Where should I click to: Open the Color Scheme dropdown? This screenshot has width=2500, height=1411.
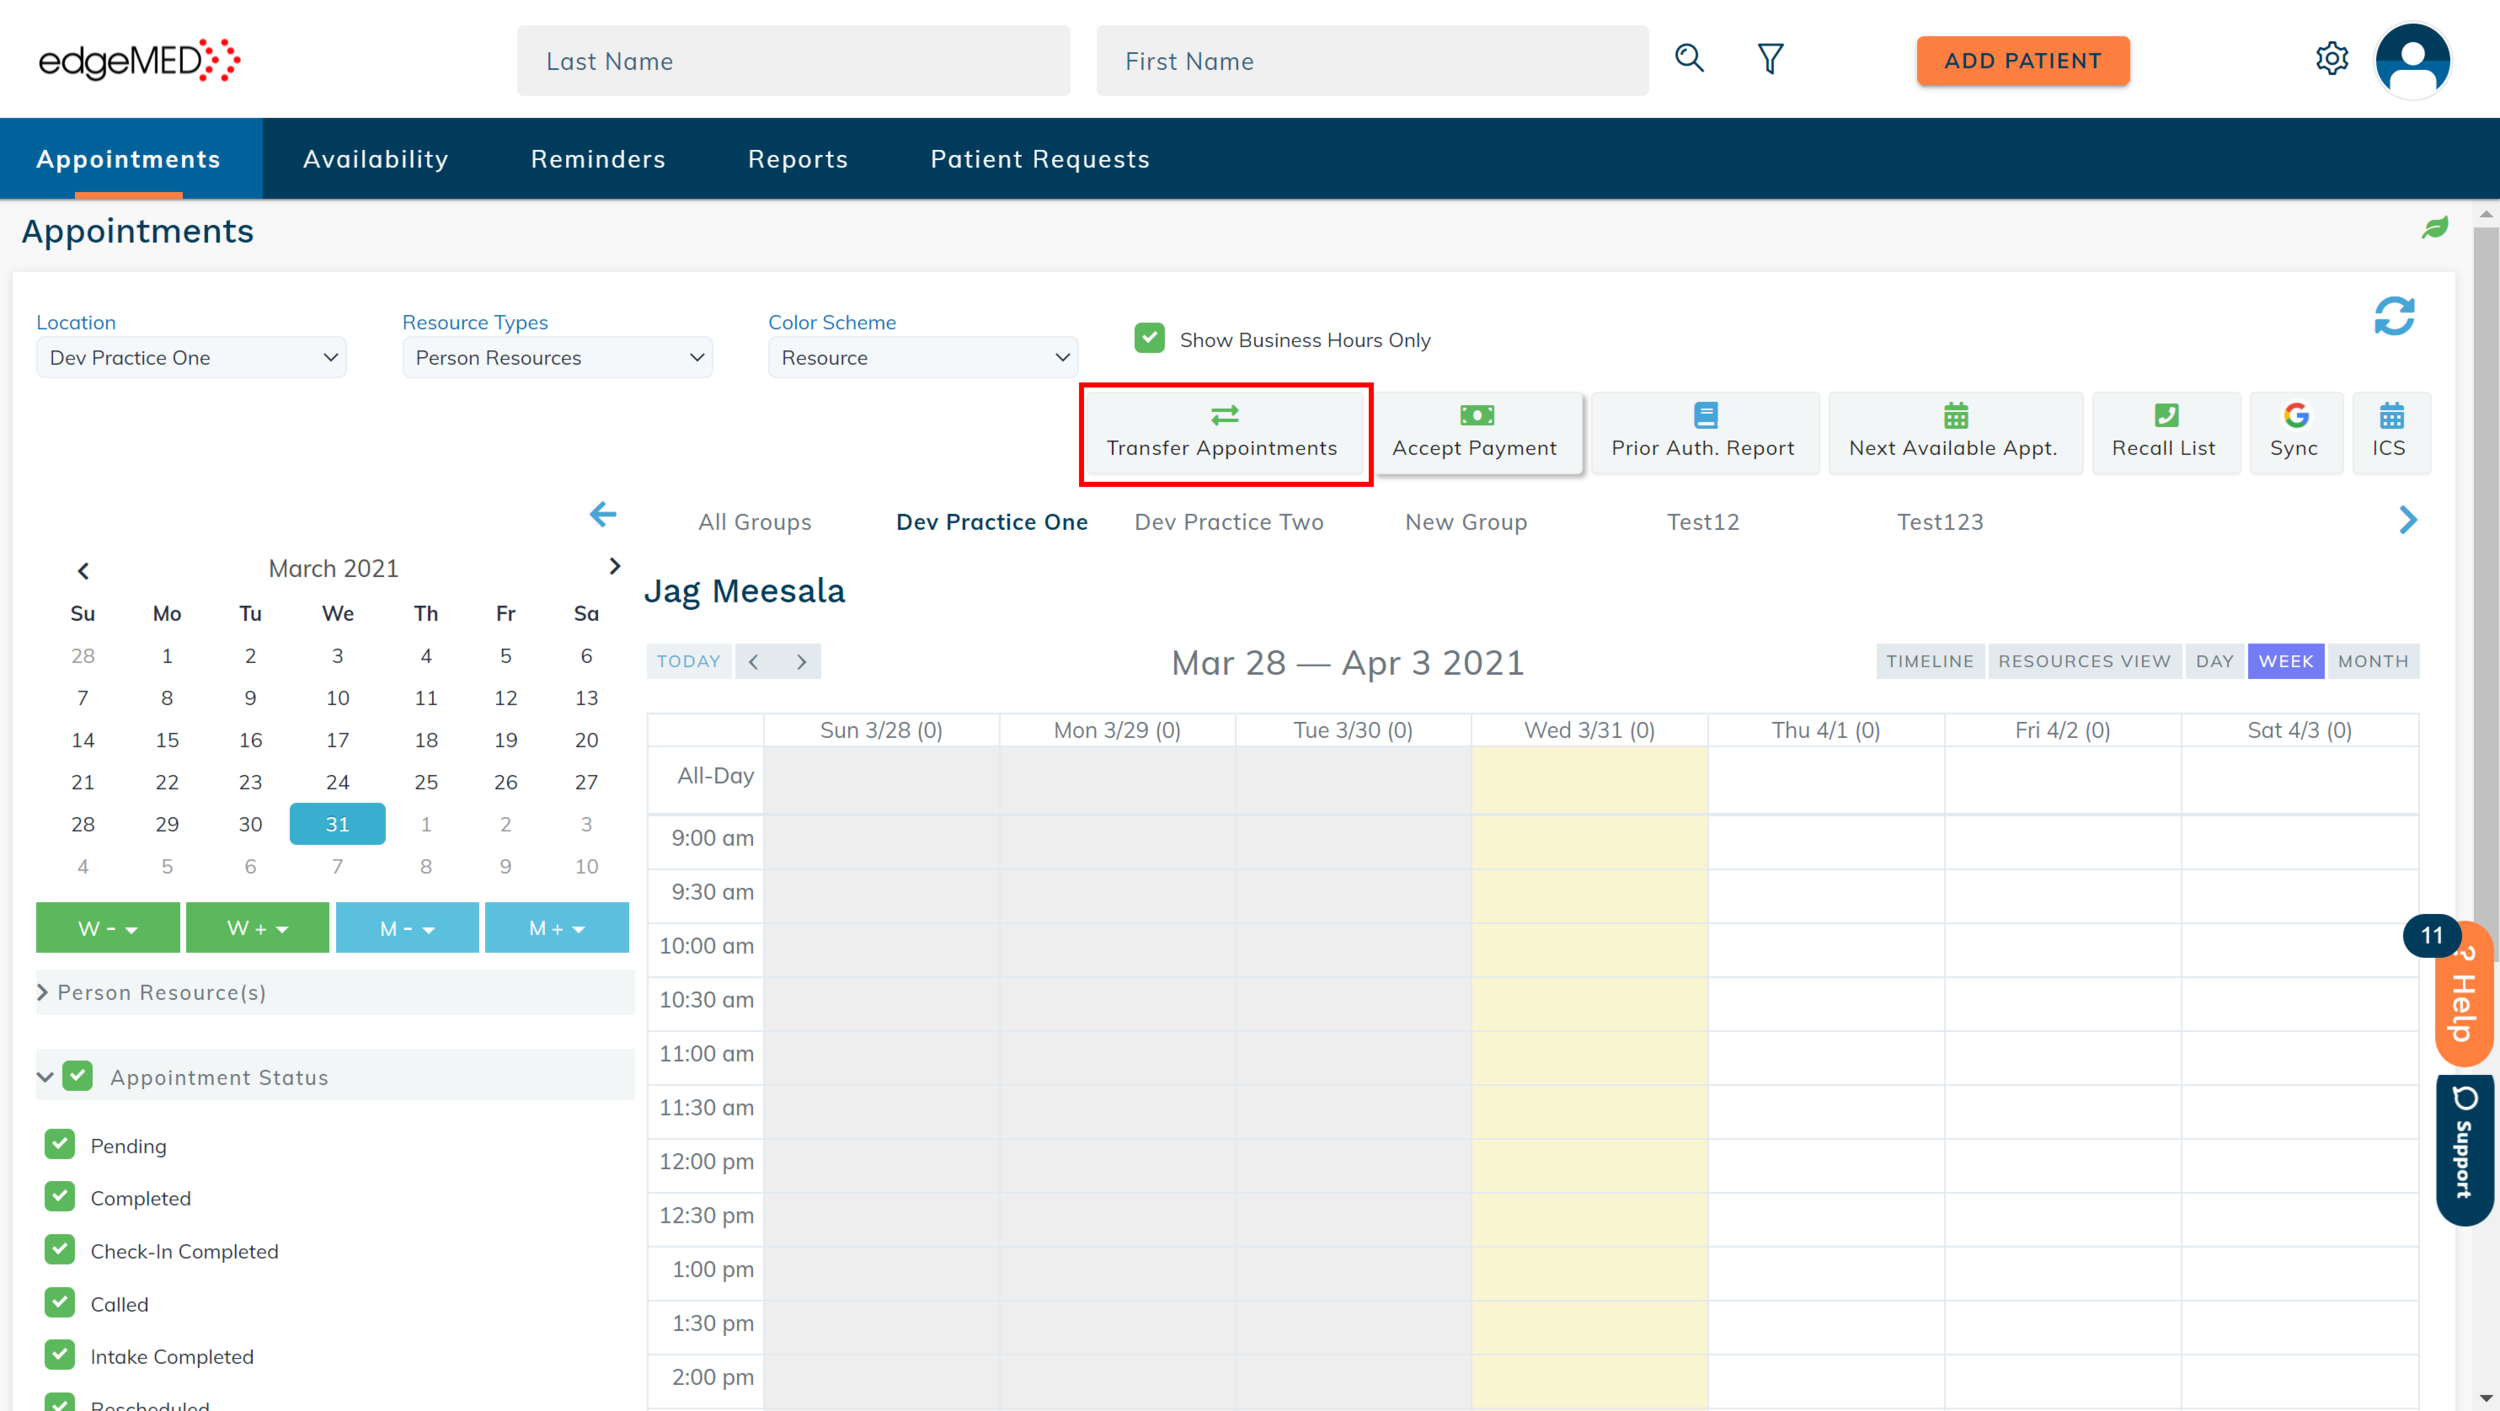tap(922, 358)
